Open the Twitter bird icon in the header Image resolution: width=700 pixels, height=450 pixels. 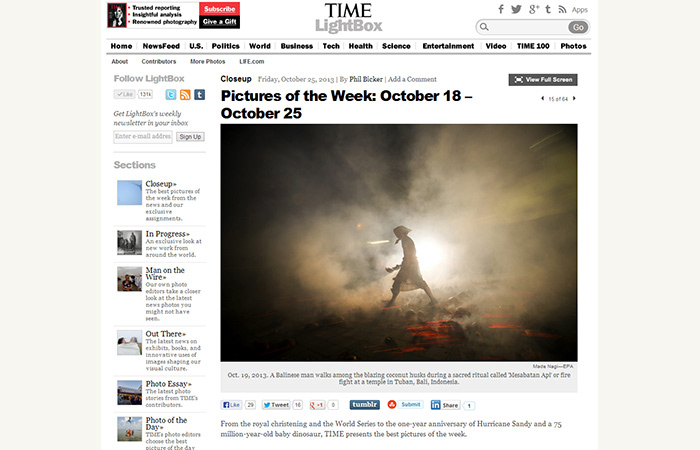(x=516, y=9)
